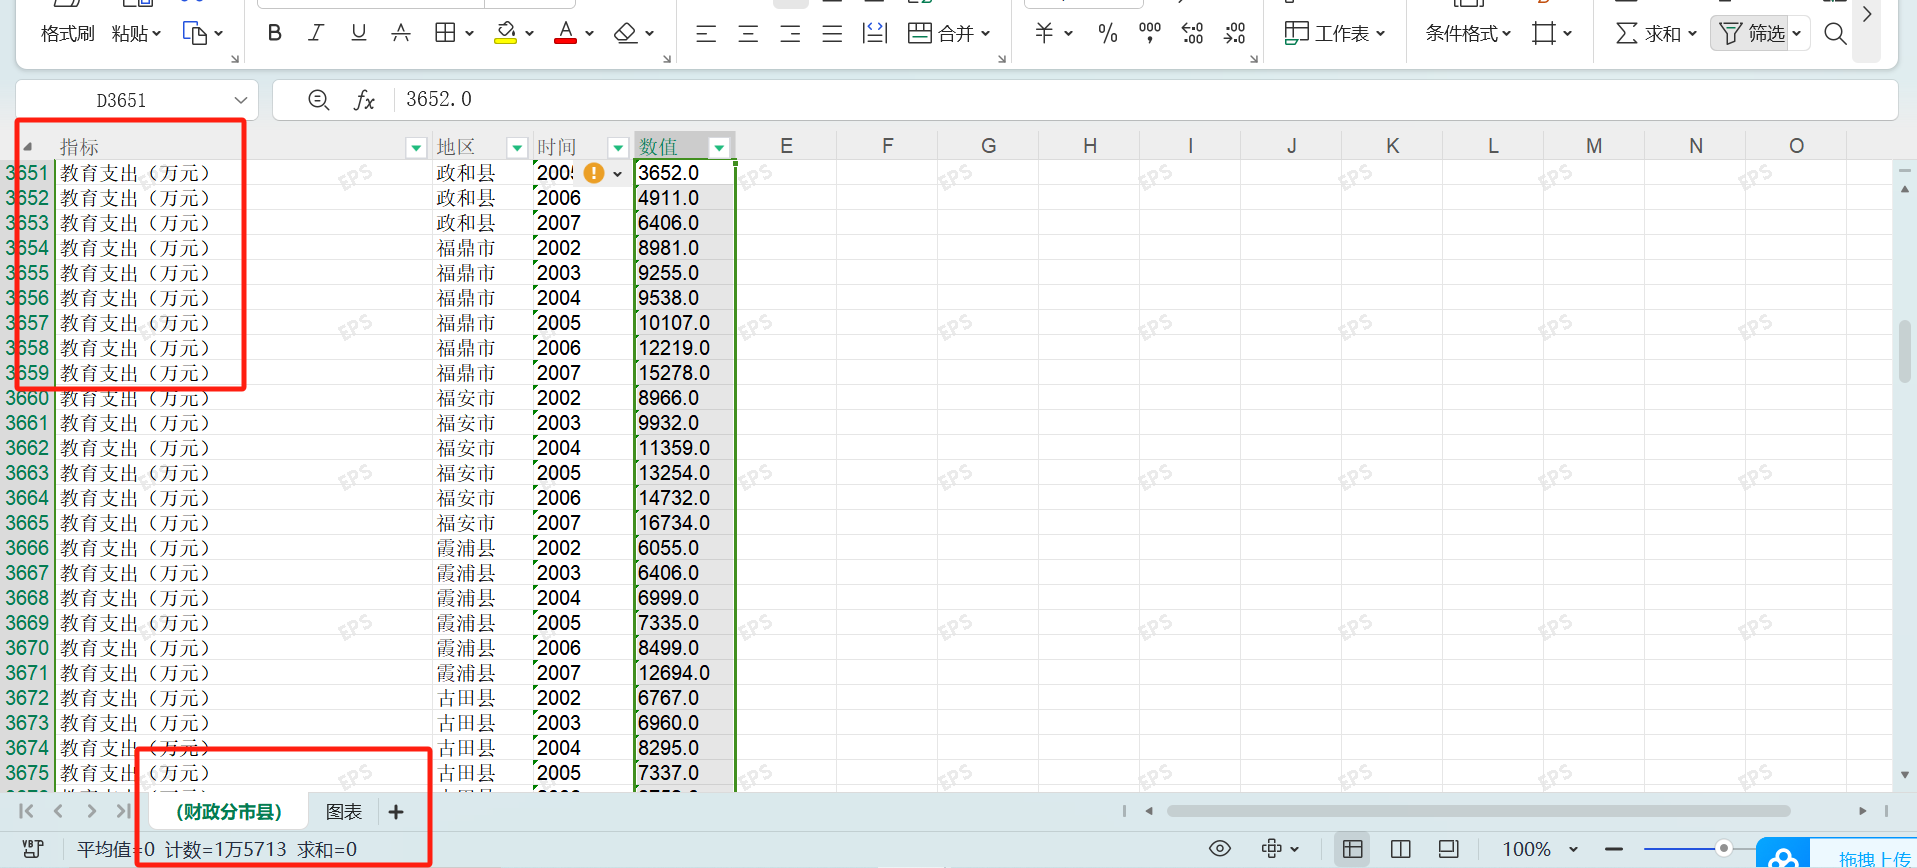
Task: Click the cell format frame icon
Action: [1544, 34]
